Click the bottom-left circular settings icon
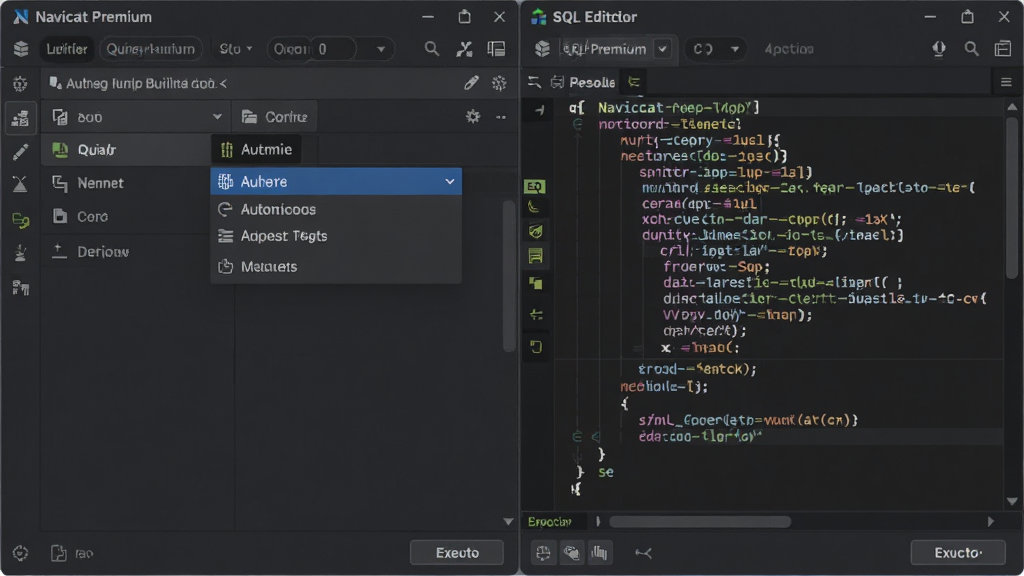Screen dimensions: 1024x576 click(x=20, y=553)
